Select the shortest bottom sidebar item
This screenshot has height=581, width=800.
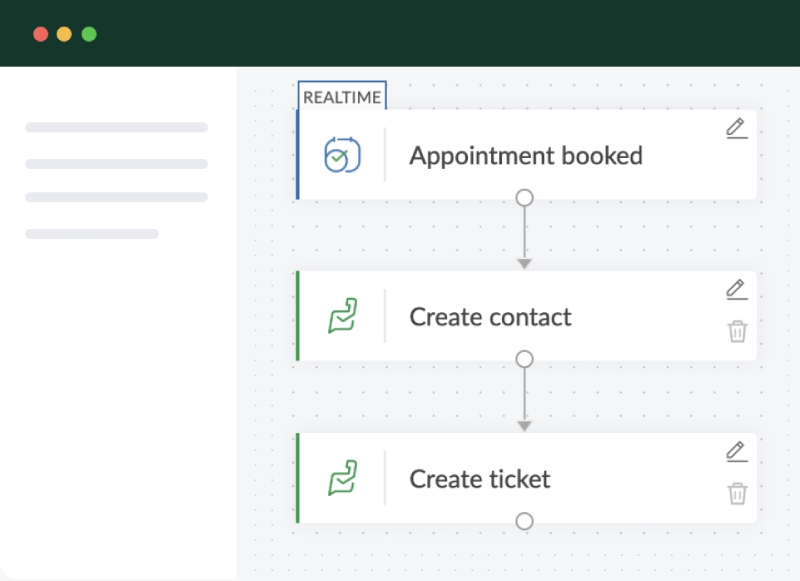coord(92,234)
